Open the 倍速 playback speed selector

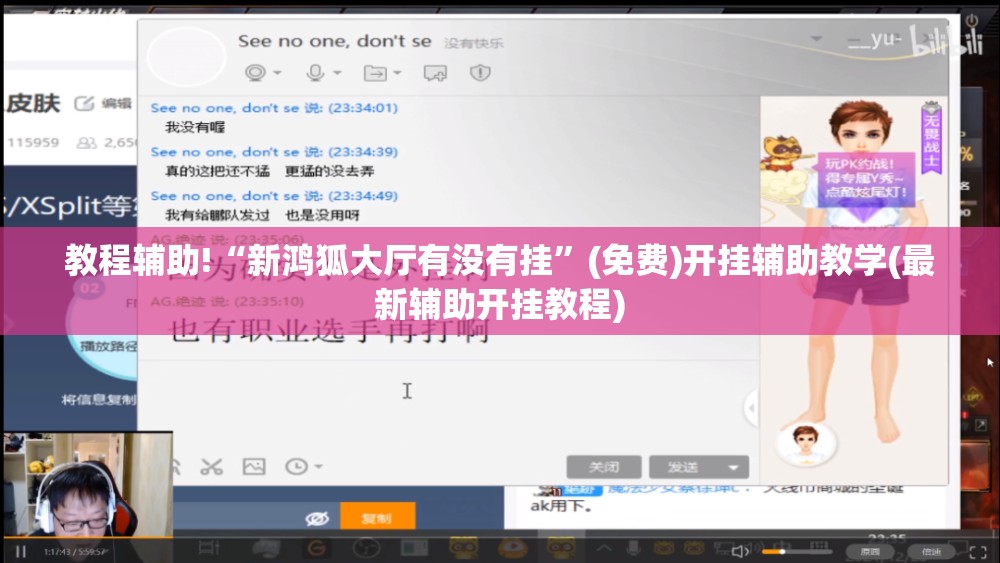tap(931, 552)
